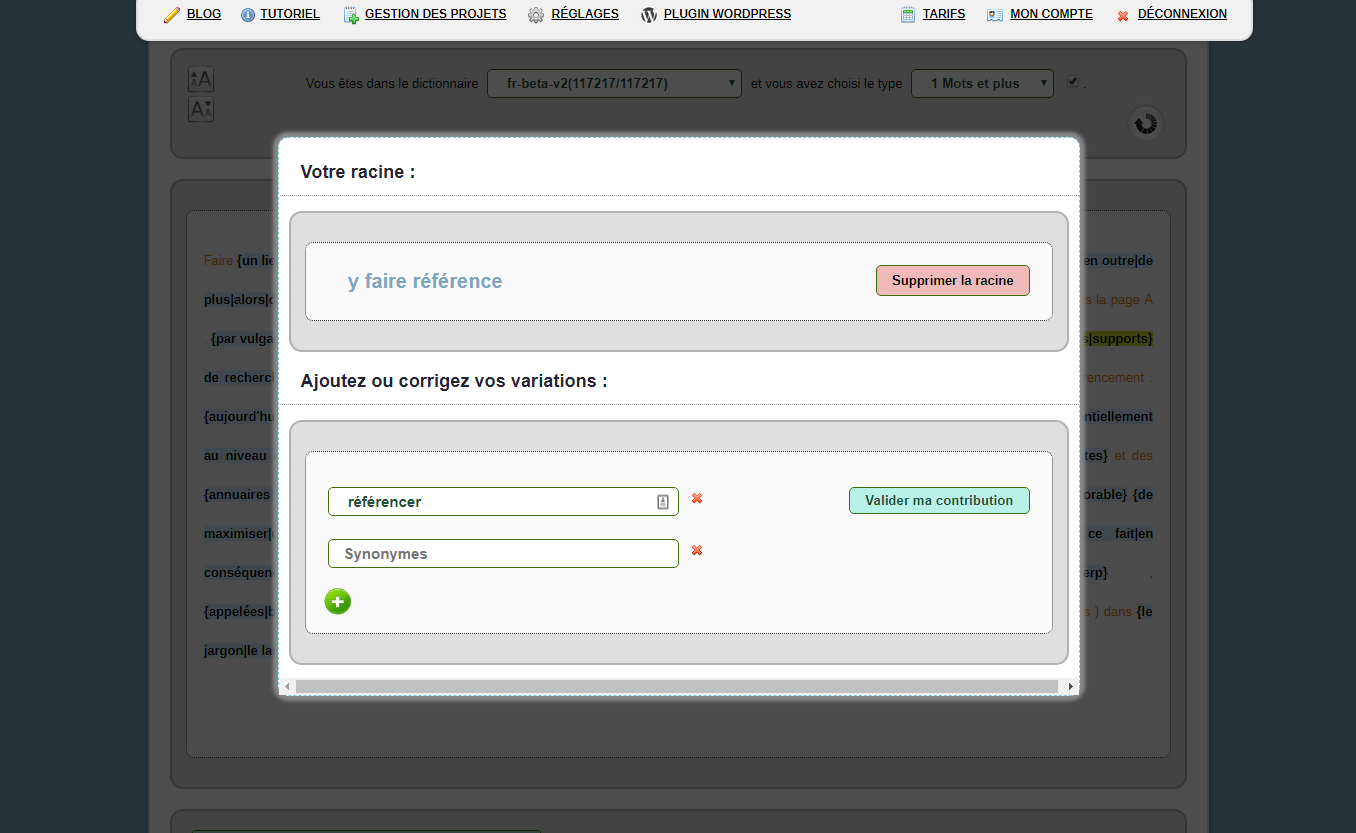Add a new variation with green plus icon
This screenshot has width=1356, height=833.
338,601
